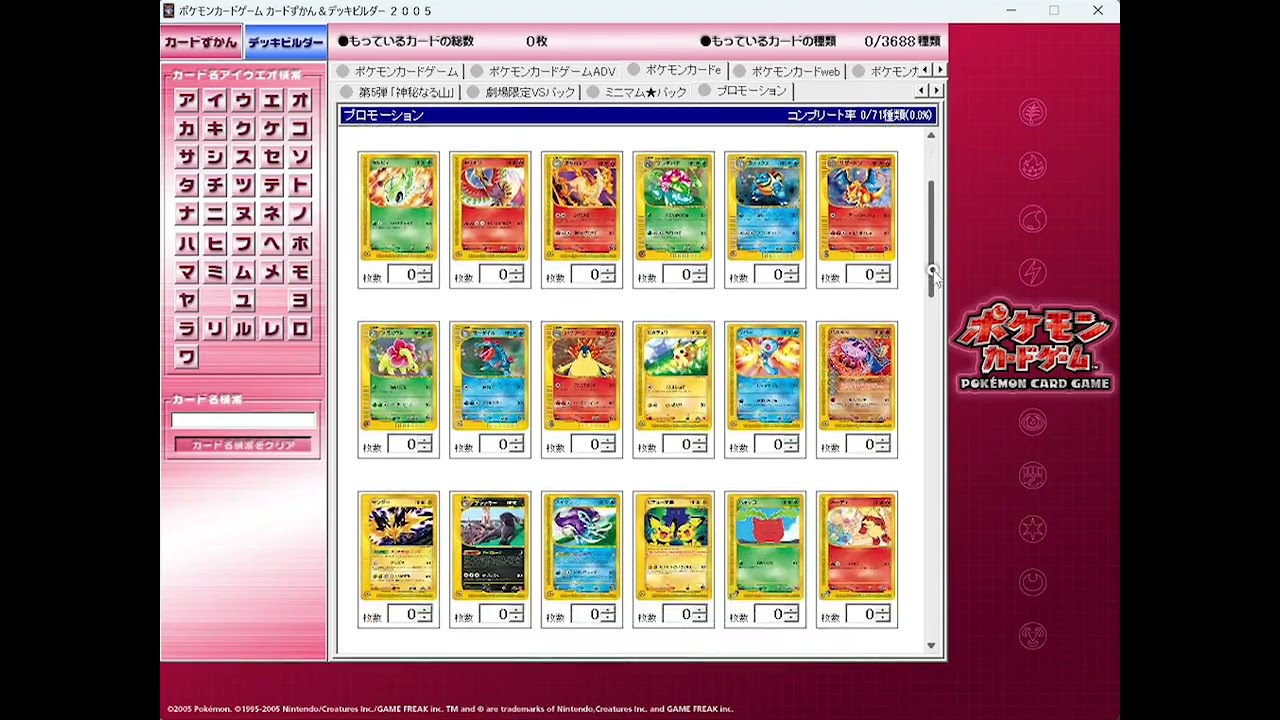The height and width of the screenshot is (720, 1280).
Task: Select the ユ kana search button
Action: tap(243, 300)
